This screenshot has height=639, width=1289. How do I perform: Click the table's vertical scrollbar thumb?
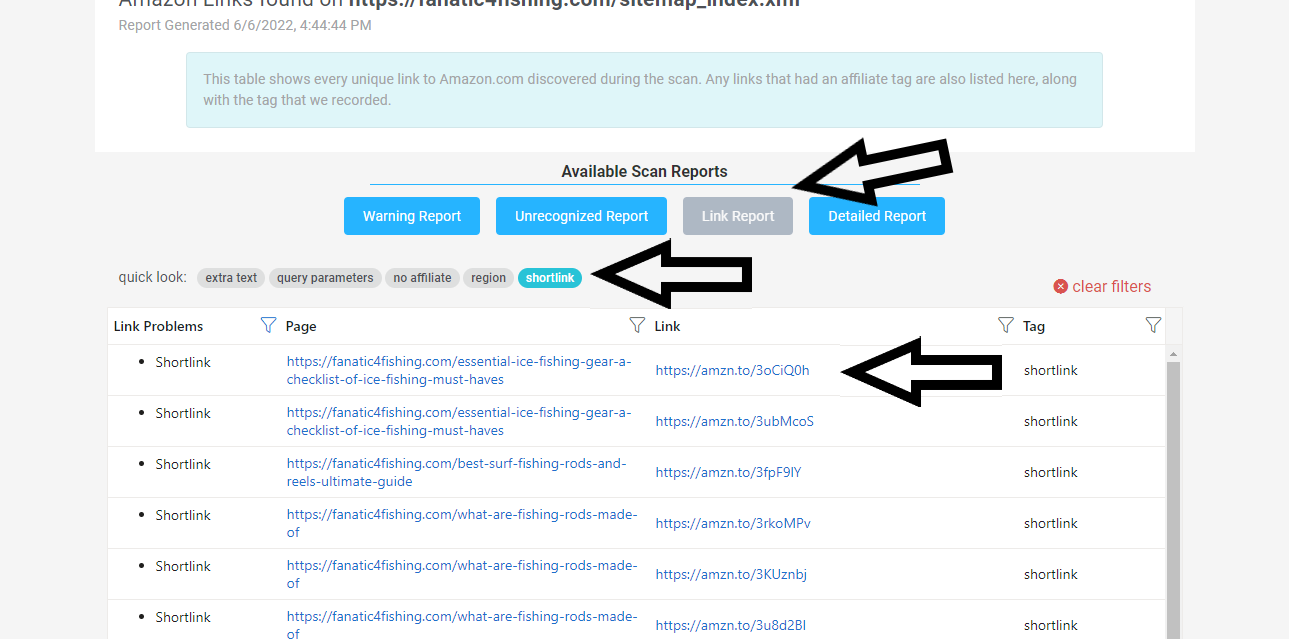click(x=1173, y=500)
